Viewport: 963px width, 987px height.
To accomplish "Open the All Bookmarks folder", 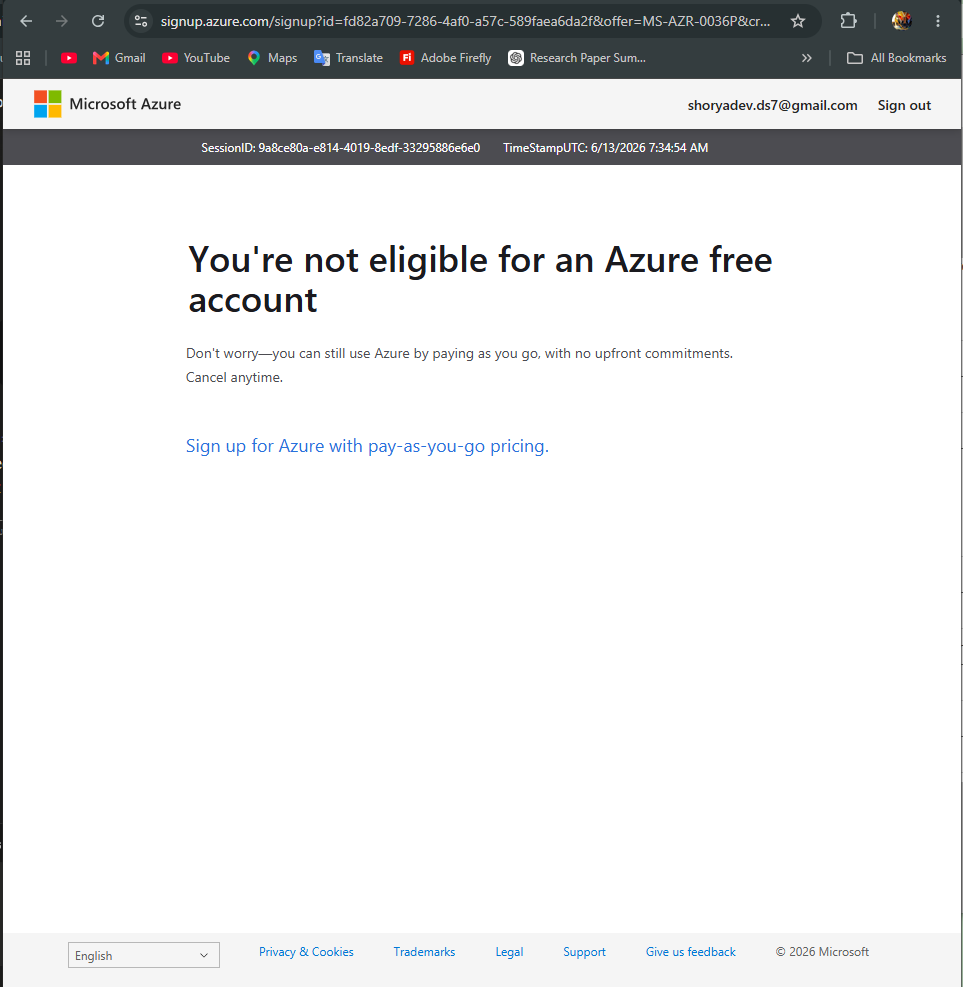I will (x=896, y=58).
